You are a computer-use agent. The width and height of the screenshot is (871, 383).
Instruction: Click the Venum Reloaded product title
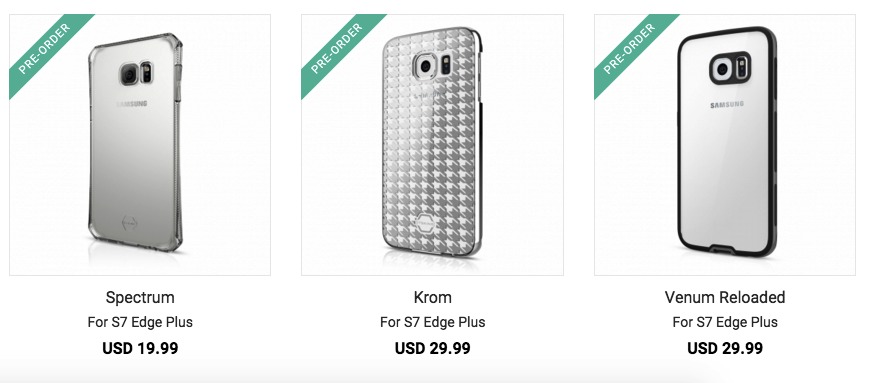click(725, 297)
